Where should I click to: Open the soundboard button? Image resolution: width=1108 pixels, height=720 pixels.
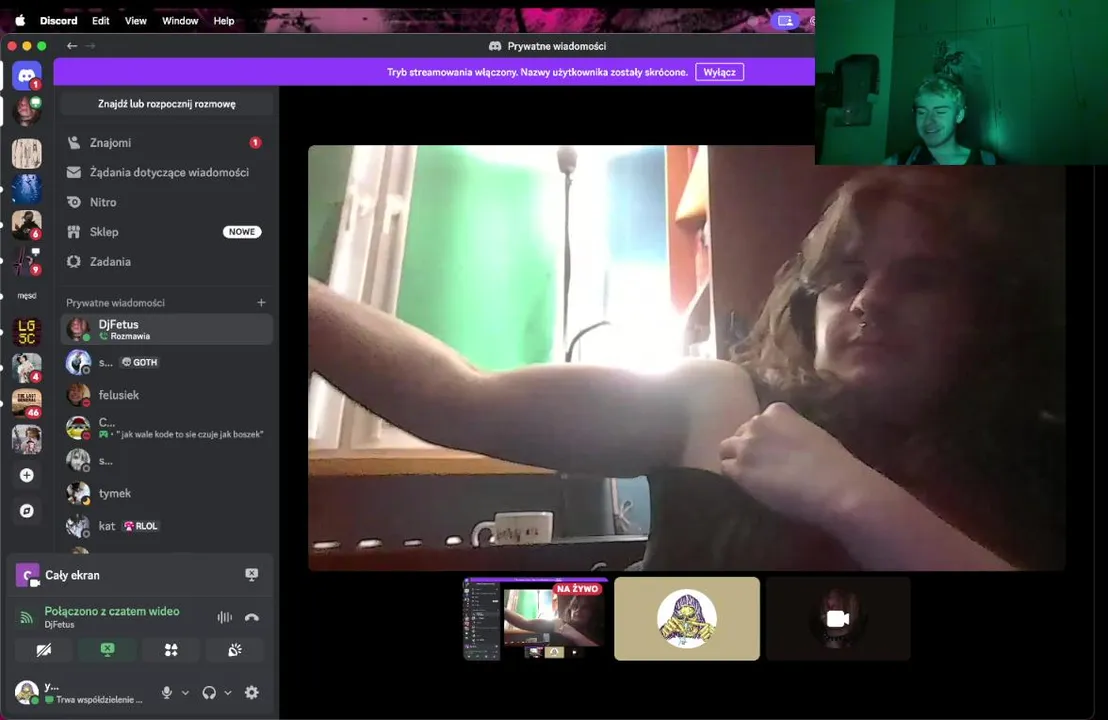(235, 650)
